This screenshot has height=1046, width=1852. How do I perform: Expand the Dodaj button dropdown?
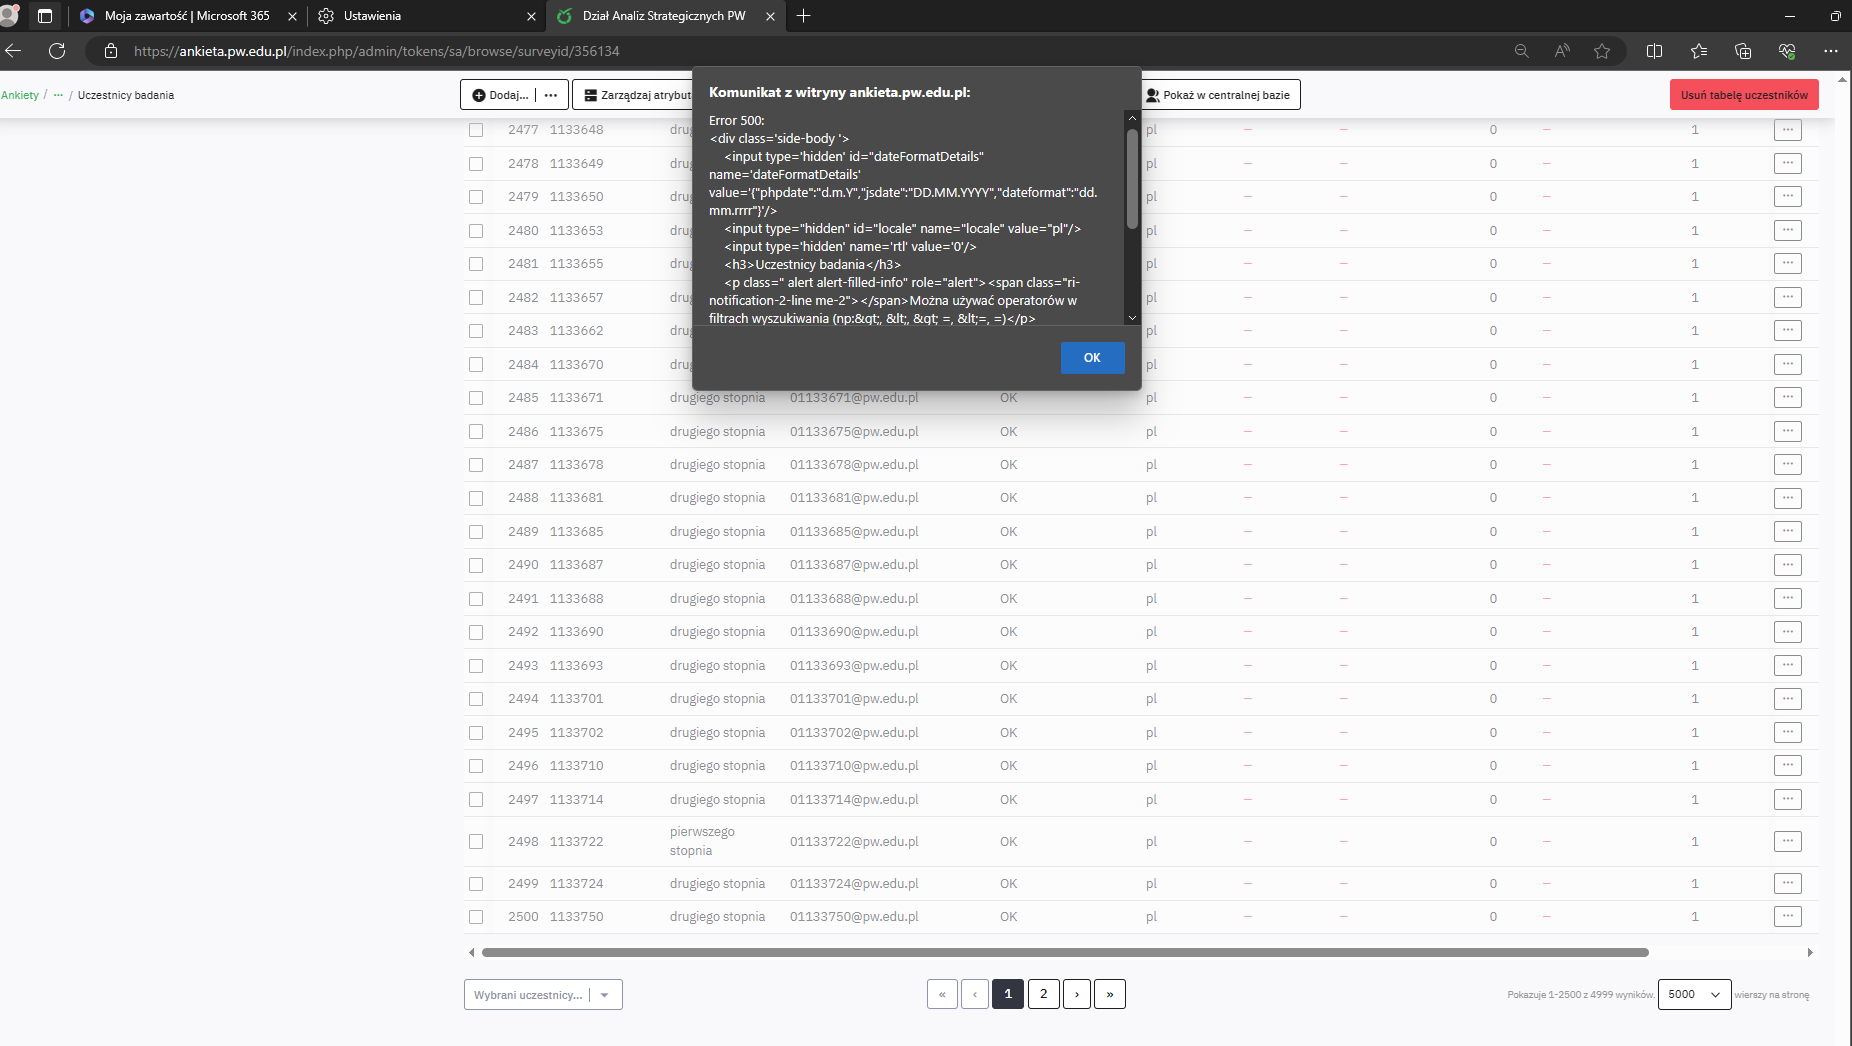coord(550,95)
